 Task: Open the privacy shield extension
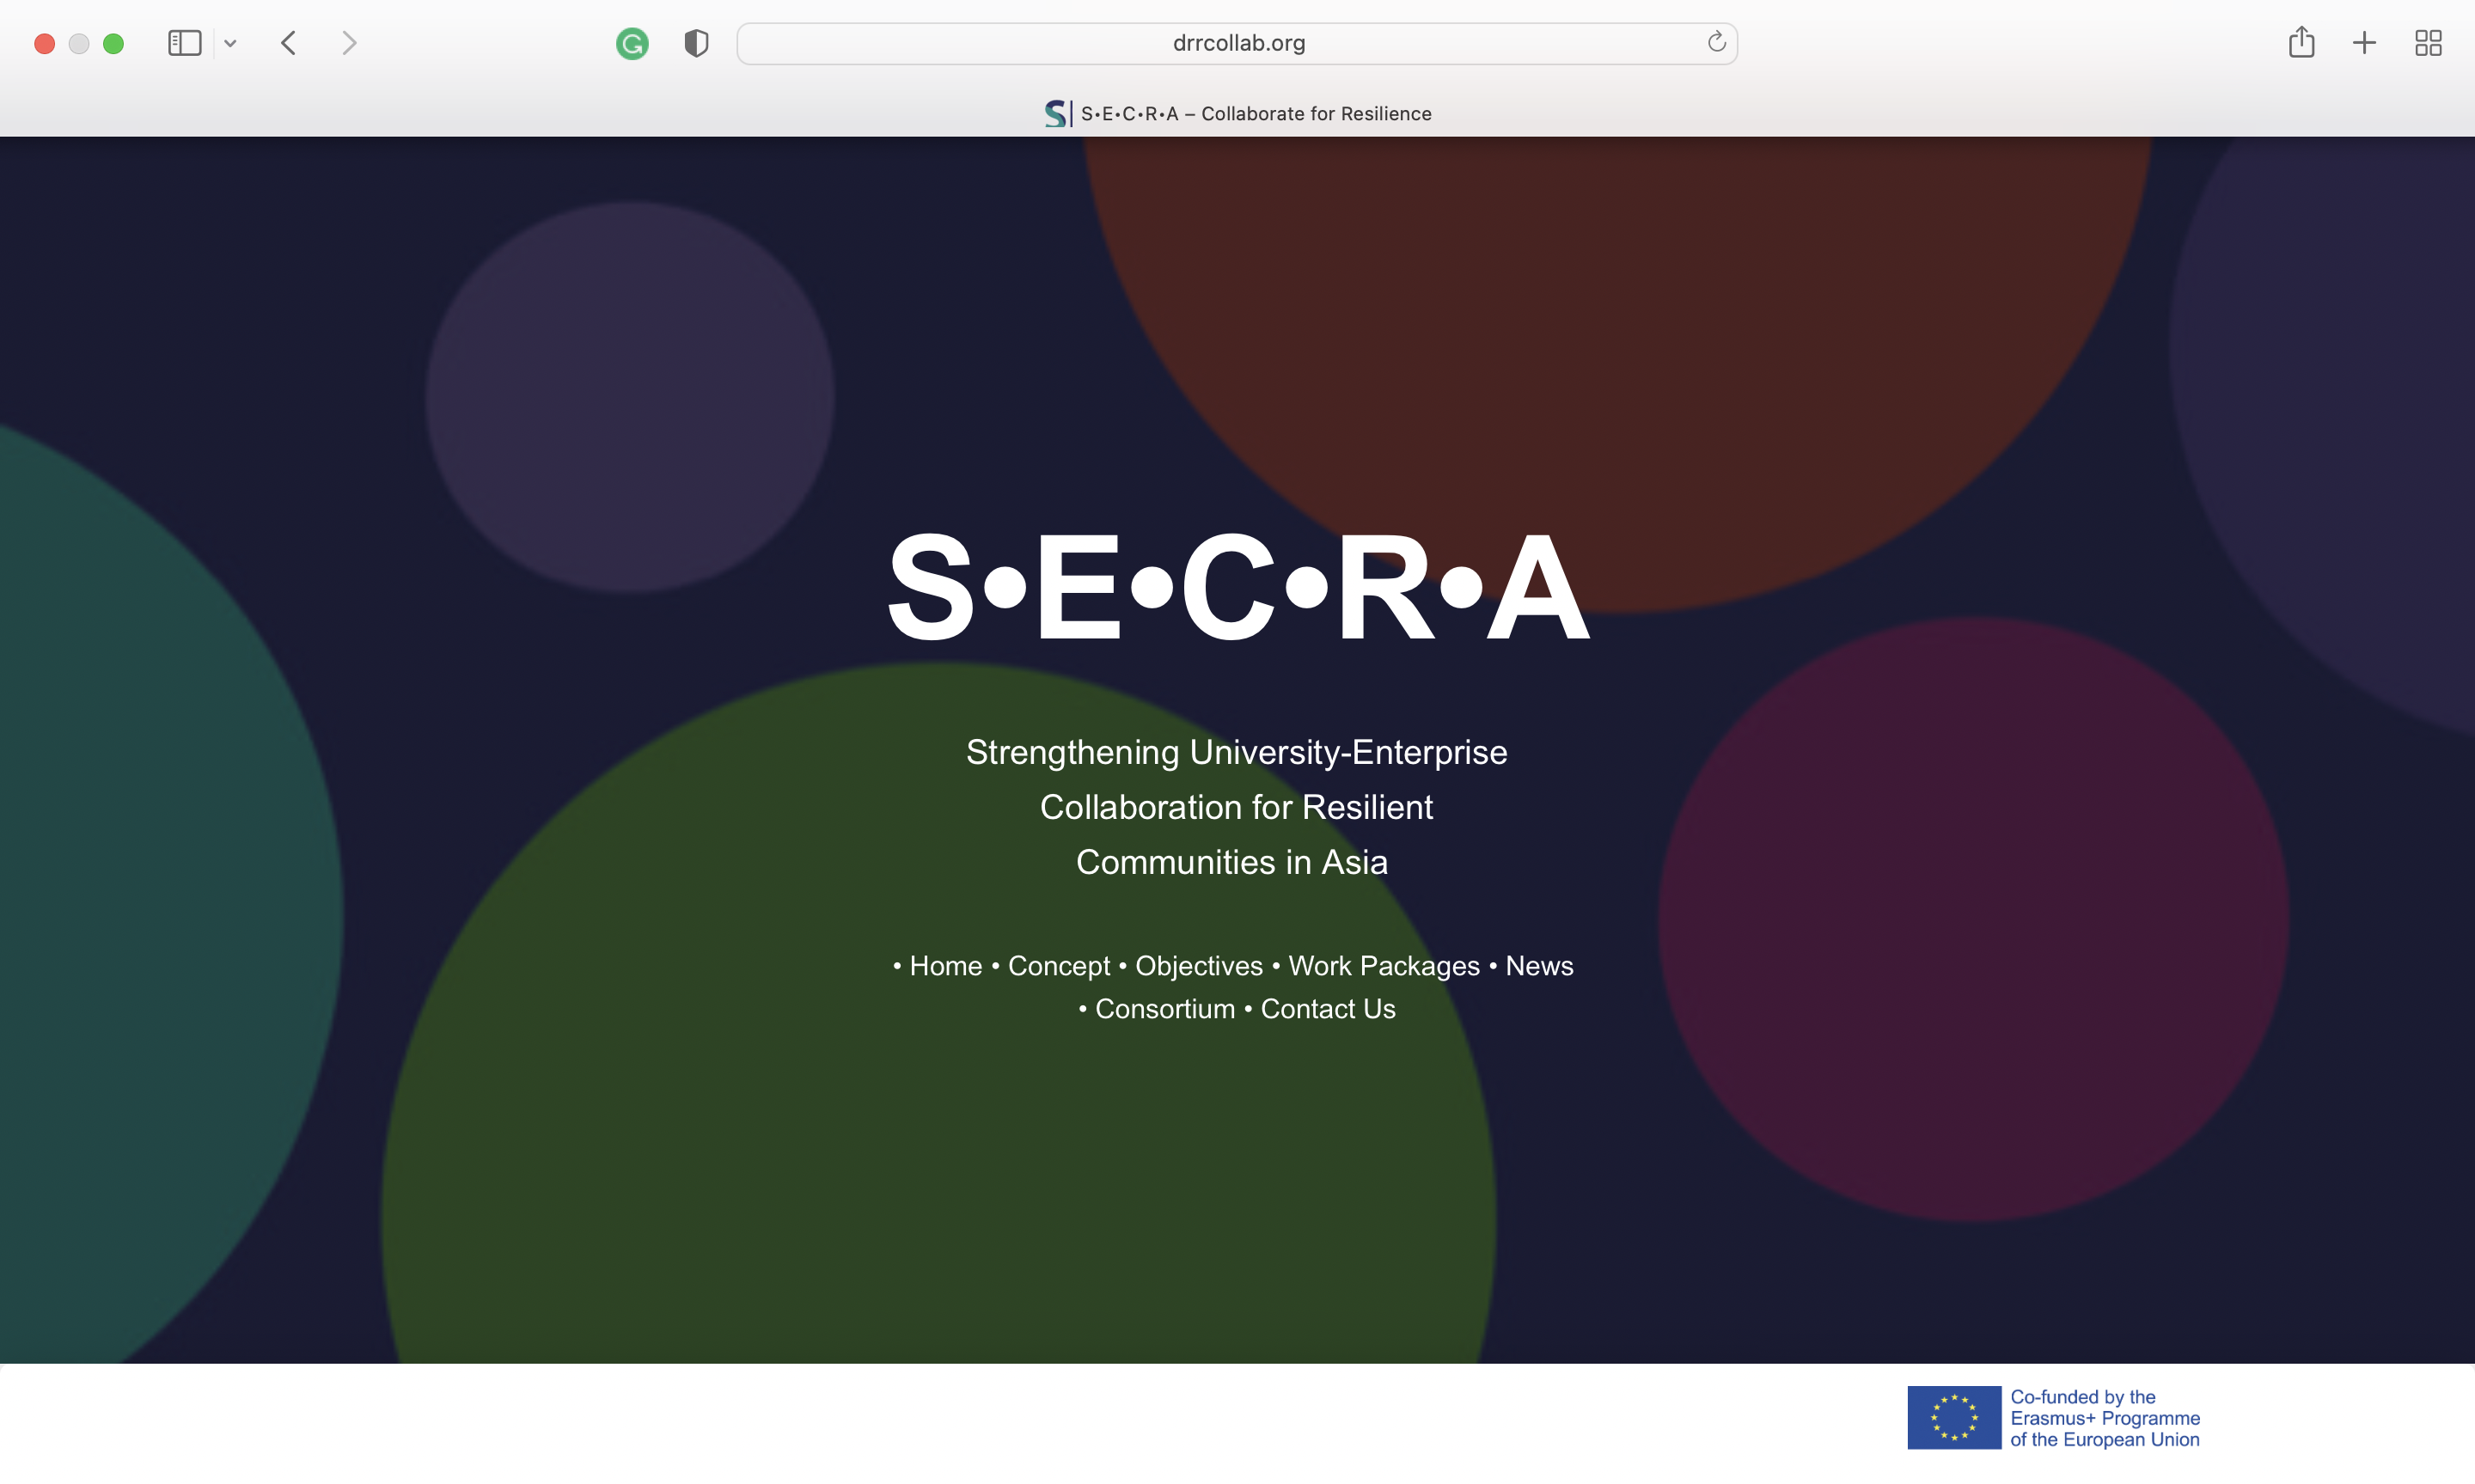click(696, 43)
